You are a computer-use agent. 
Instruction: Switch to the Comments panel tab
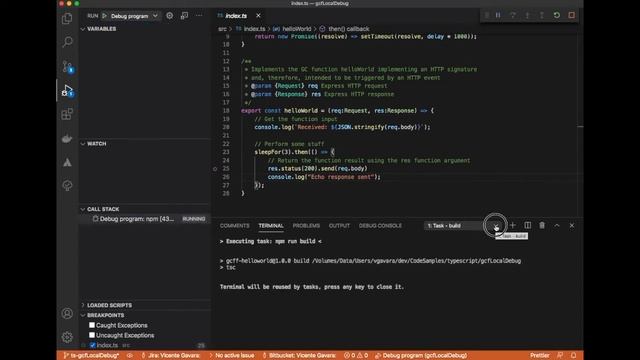(x=234, y=225)
